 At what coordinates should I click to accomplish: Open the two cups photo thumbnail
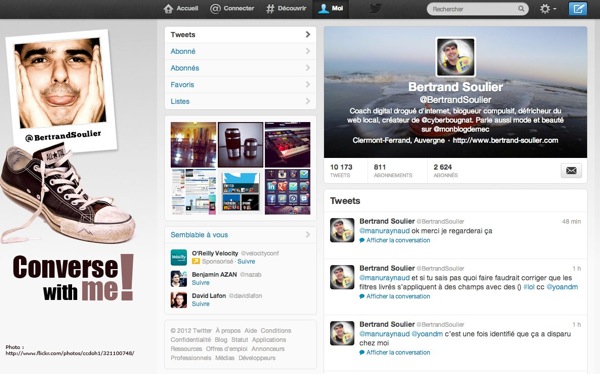point(241,145)
